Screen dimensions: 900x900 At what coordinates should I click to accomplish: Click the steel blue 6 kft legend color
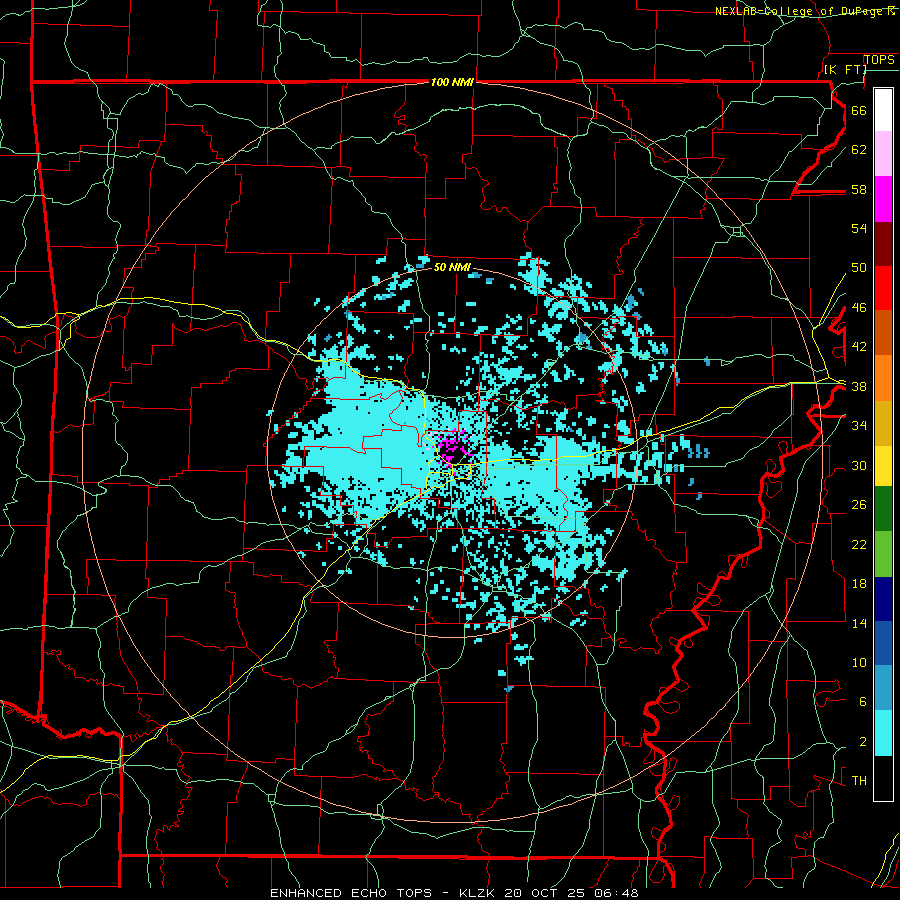883,688
